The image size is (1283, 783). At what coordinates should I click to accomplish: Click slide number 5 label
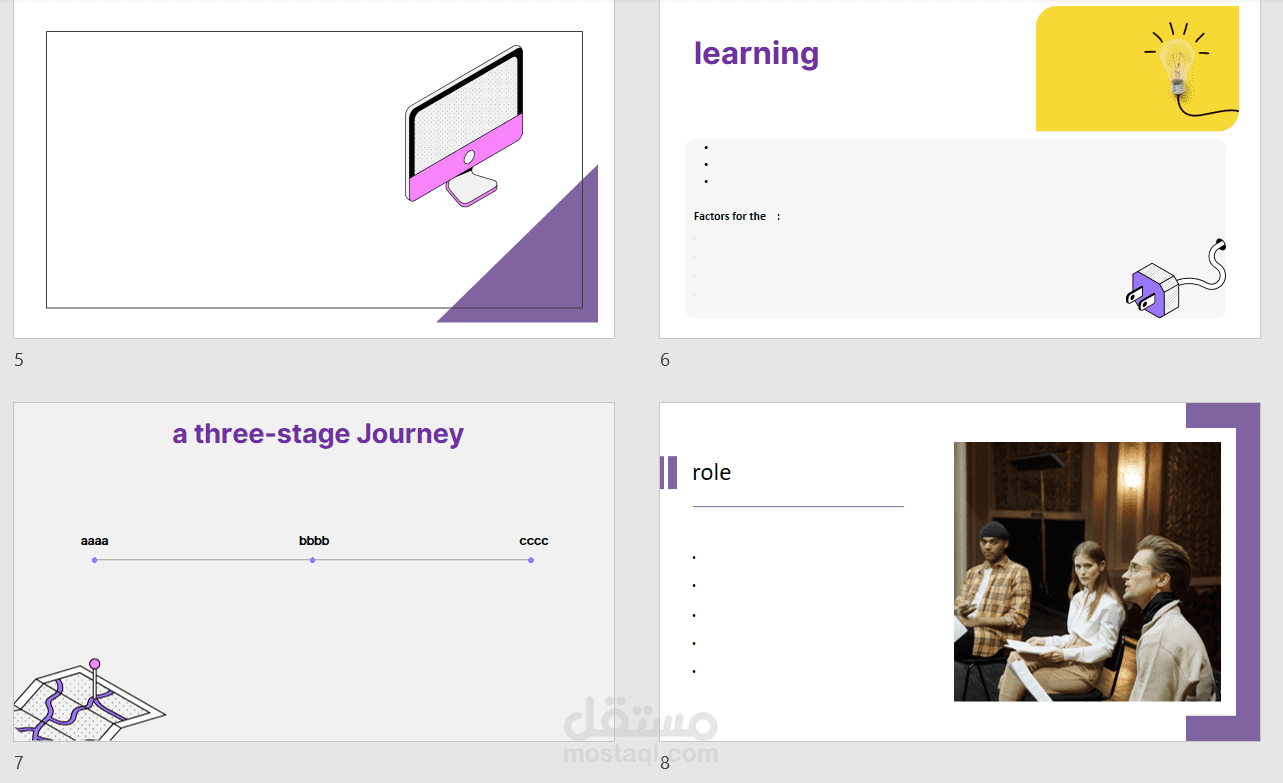click(19, 360)
